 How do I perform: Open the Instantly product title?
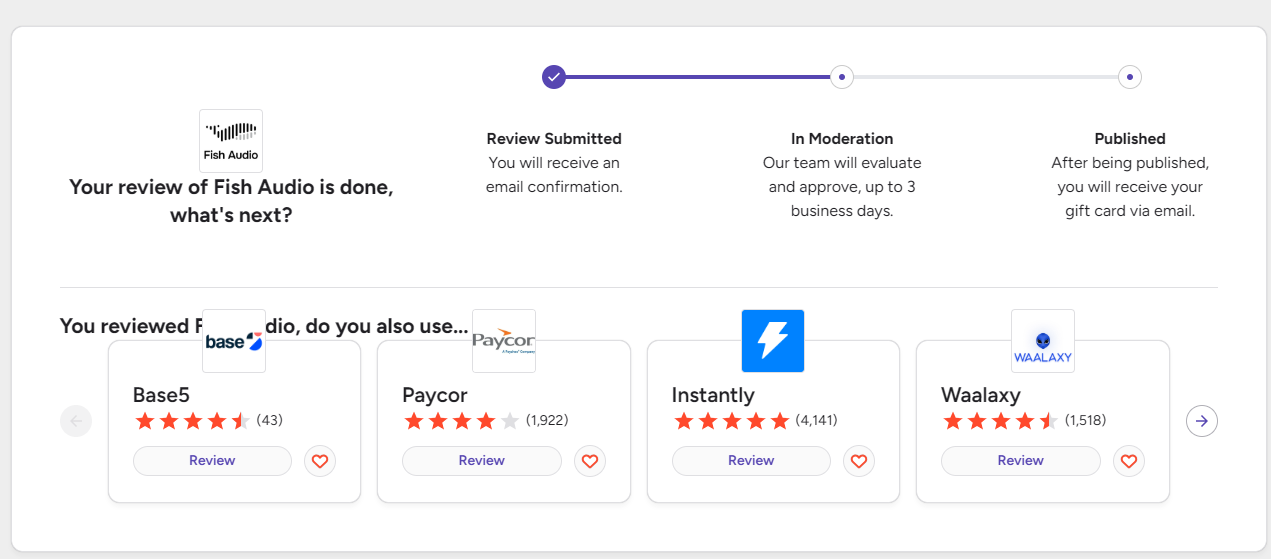[x=713, y=395]
